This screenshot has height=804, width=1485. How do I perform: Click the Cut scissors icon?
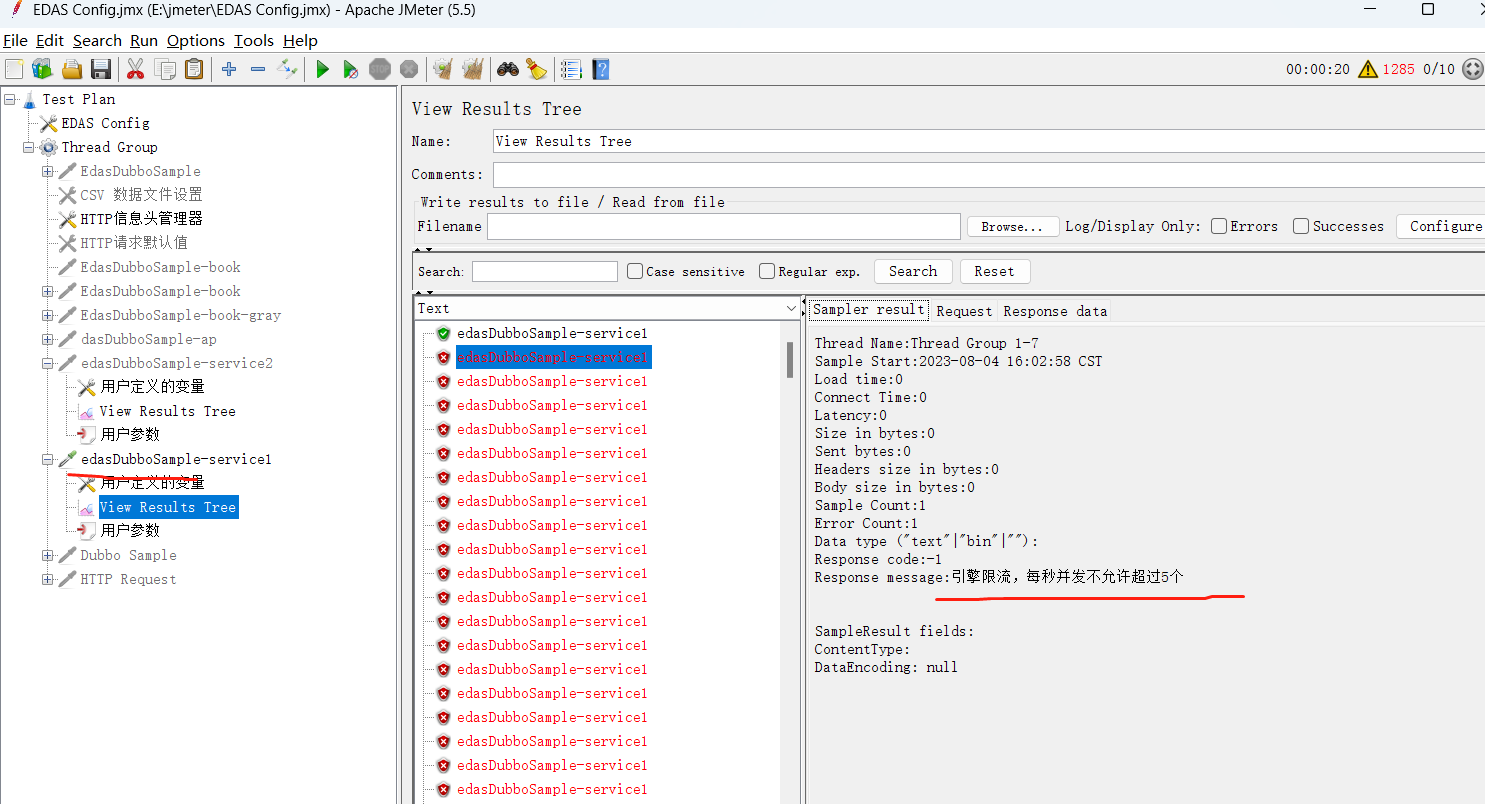pyautogui.click(x=136, y=69)
